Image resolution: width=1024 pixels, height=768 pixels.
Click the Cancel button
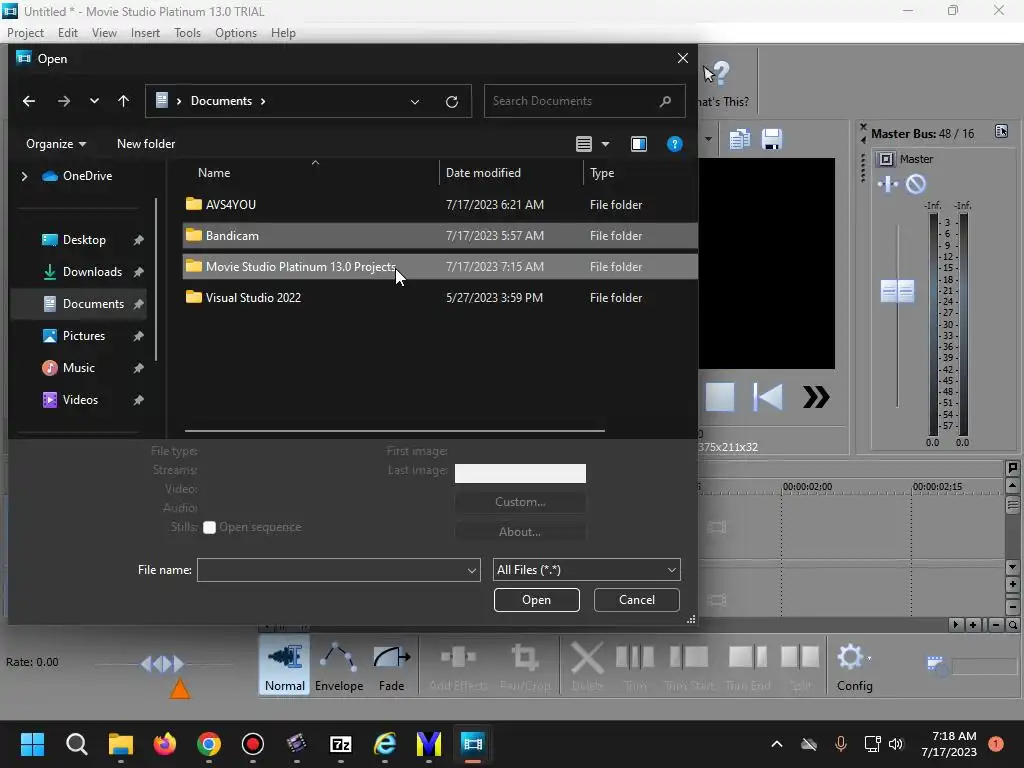coord(636,600)
